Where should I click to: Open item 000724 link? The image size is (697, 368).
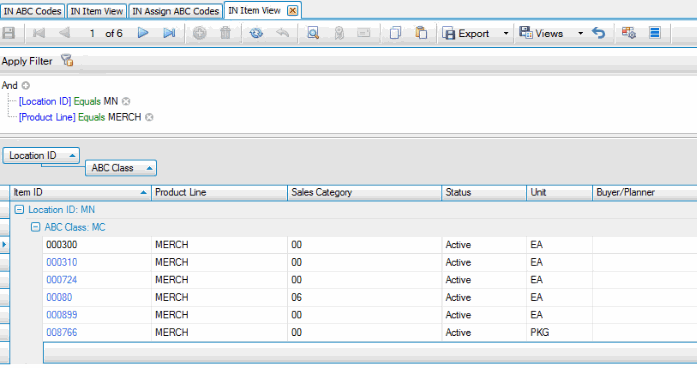(62, 280)
